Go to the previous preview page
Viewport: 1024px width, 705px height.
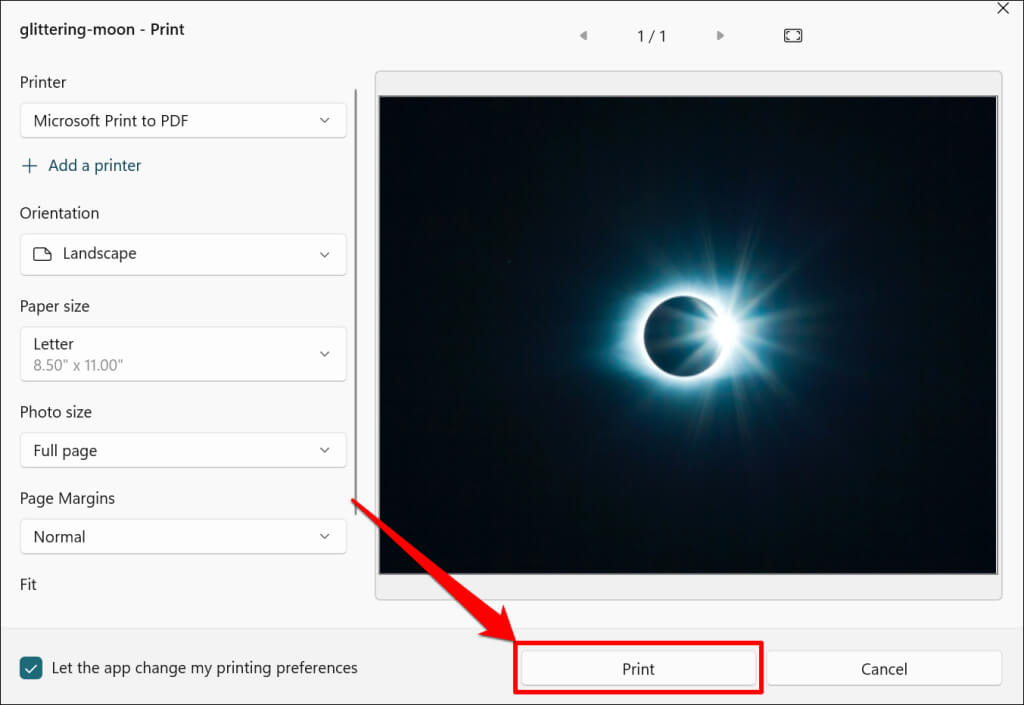coord(583,36)
